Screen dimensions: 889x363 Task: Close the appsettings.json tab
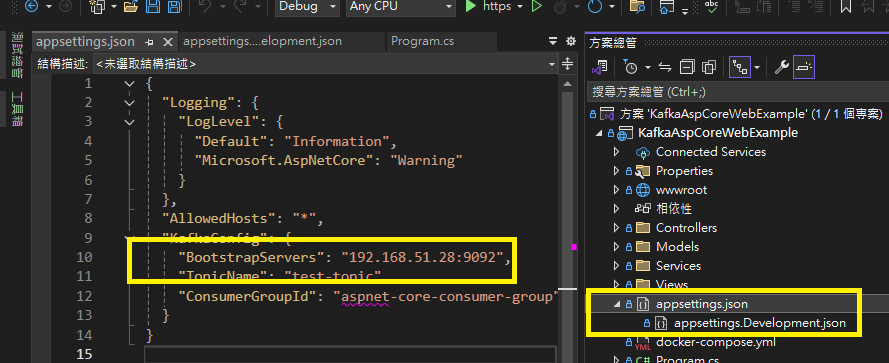pos(168,42)
